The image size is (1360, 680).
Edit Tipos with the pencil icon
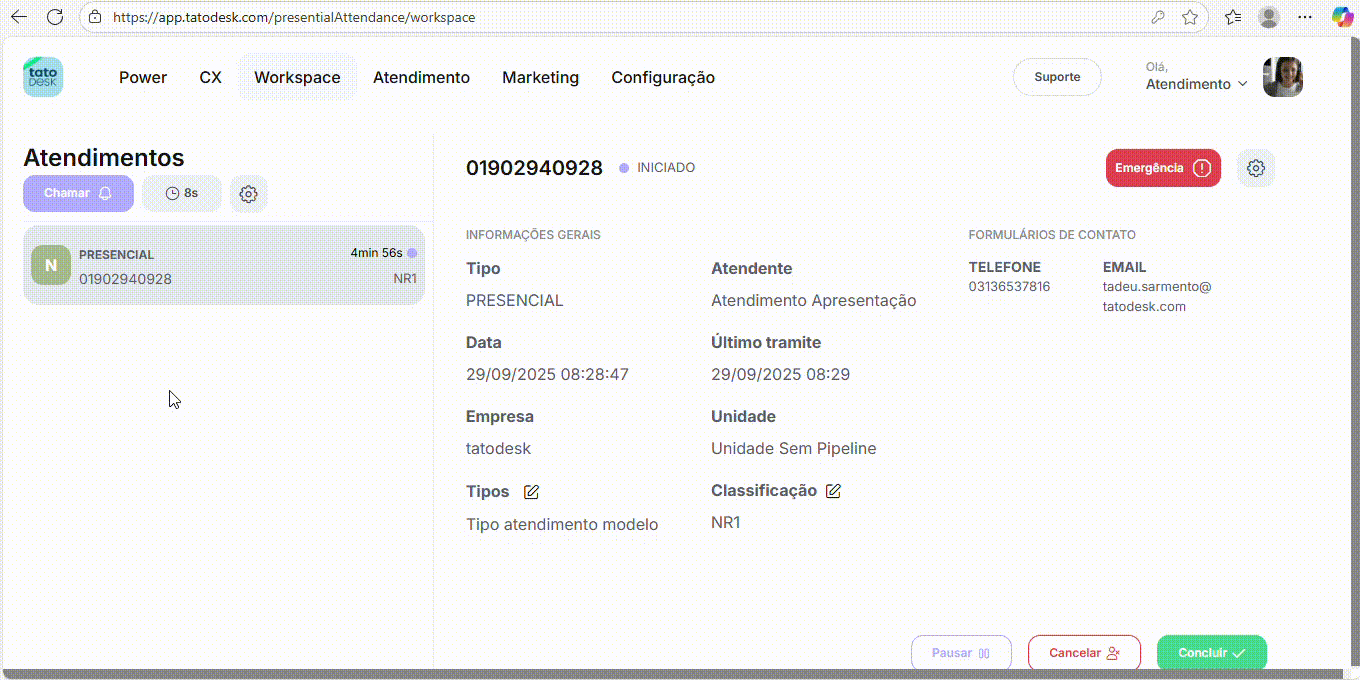532,492
